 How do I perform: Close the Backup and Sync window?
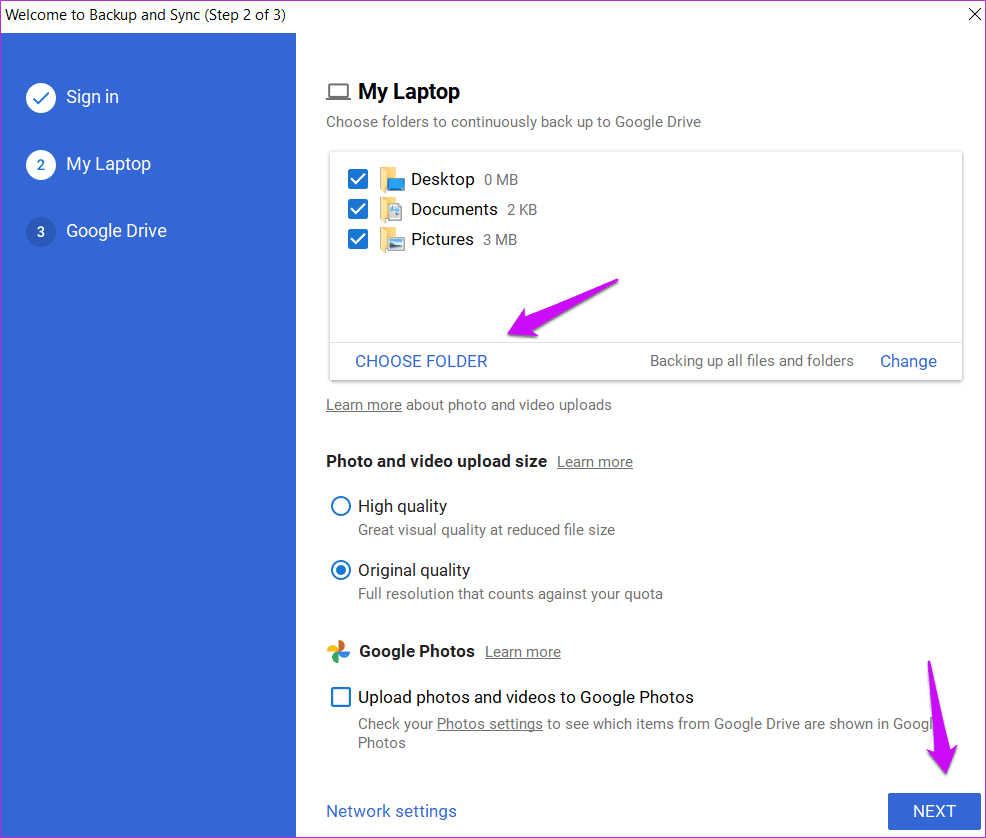pos(974,14)
